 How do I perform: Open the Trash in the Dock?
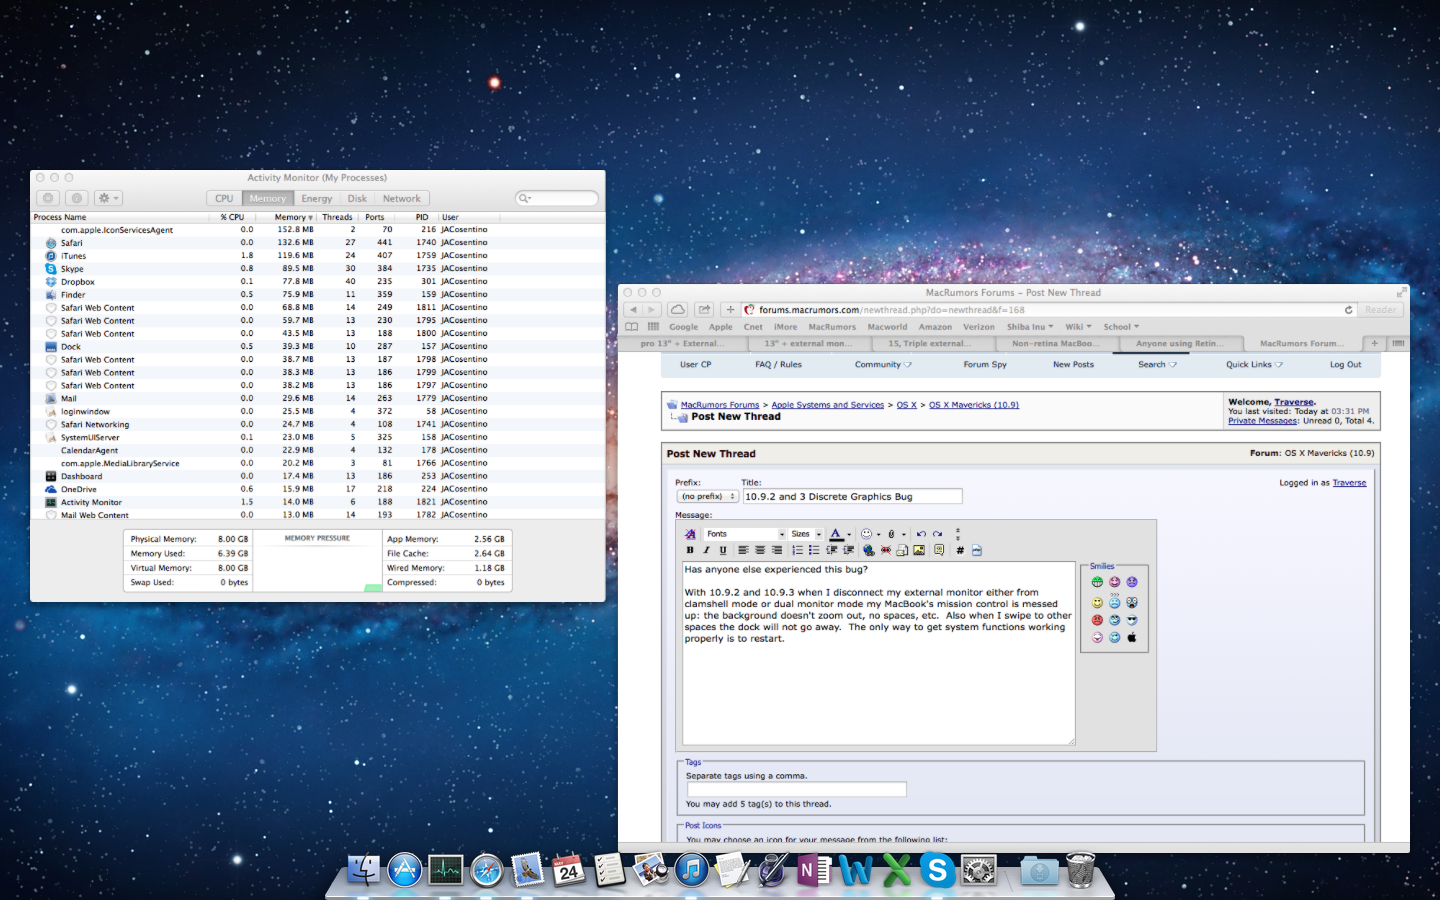pyautogui.click(x=1081, y=869)
